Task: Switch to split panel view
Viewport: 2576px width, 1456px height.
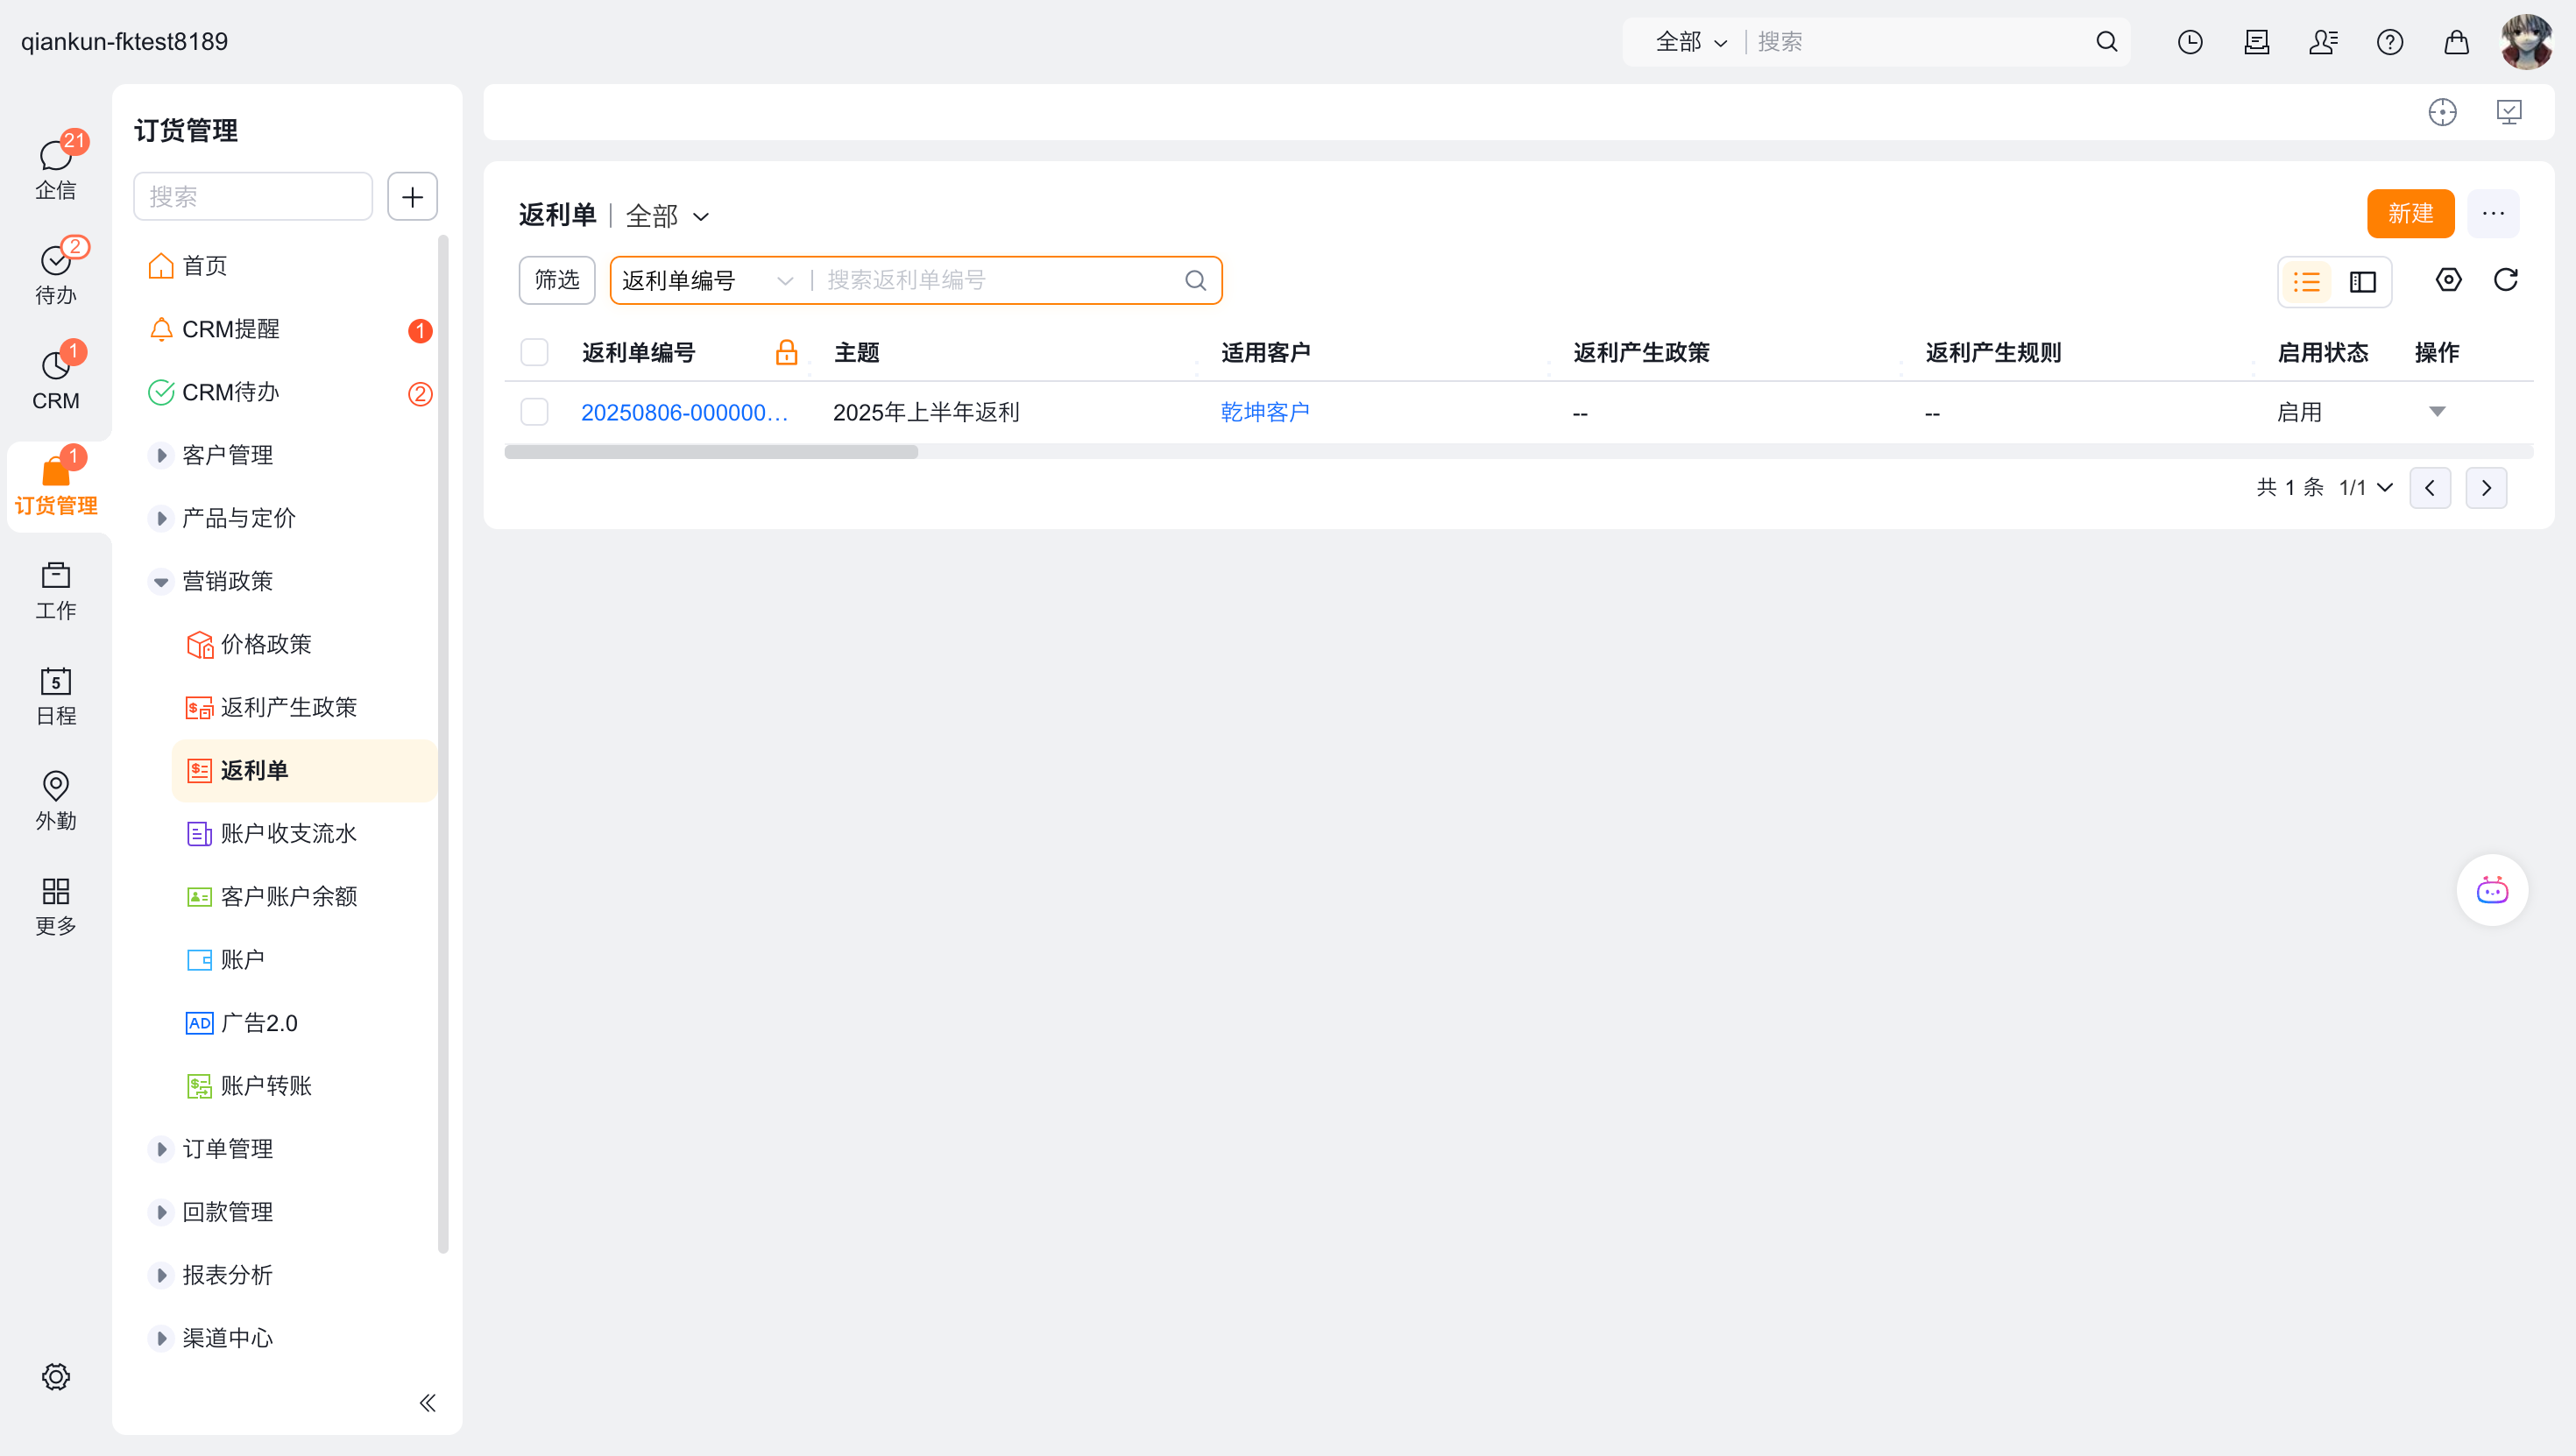Action: tap(2363, 282)
